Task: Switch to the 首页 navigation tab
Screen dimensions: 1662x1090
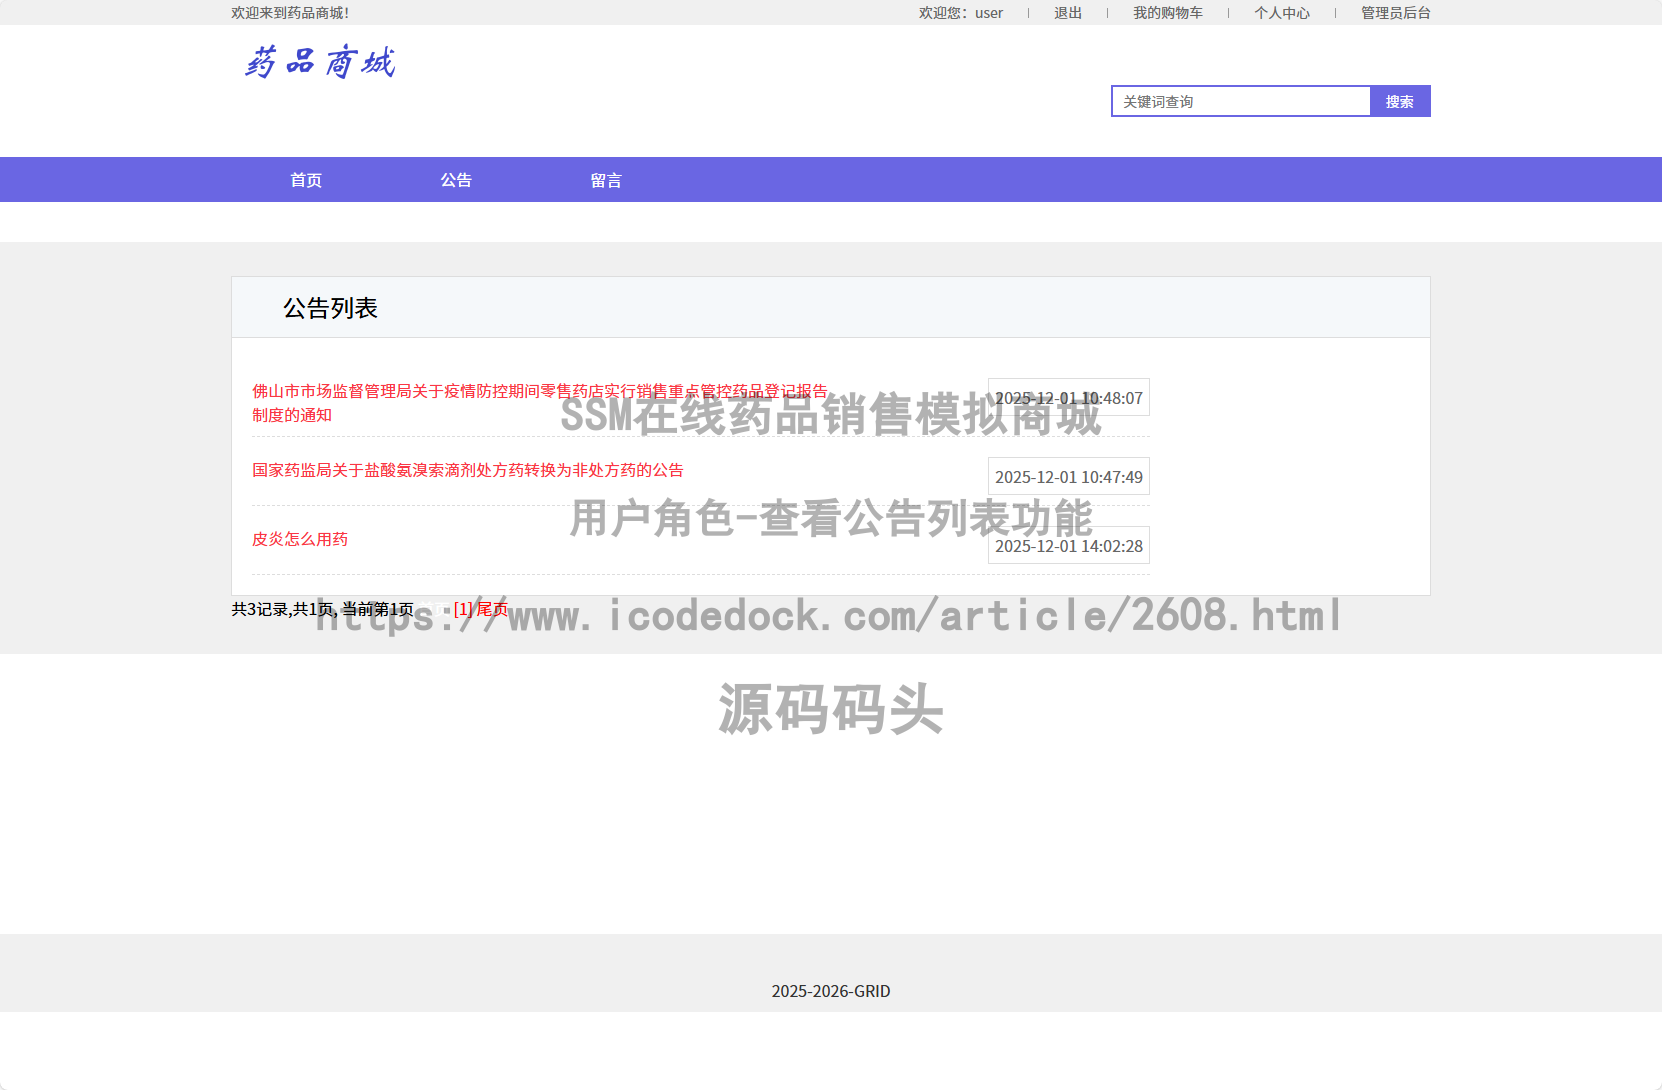Action: (x=305, y=179)
